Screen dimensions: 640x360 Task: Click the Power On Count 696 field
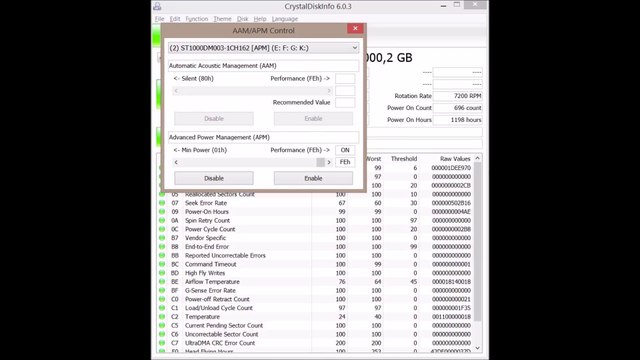(x=458, y=108)
